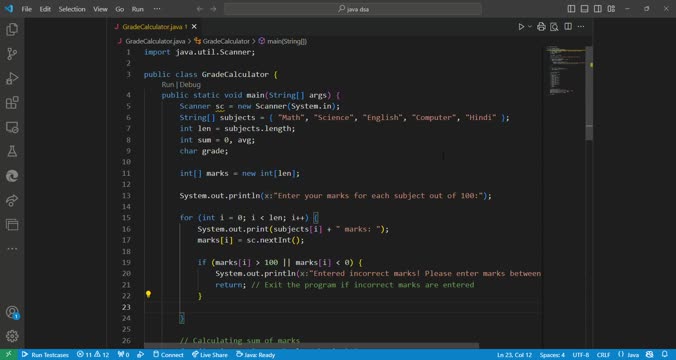Expand the run button dropdown arrow
This screenshot has width=676, height=360.
pos(530,27)
